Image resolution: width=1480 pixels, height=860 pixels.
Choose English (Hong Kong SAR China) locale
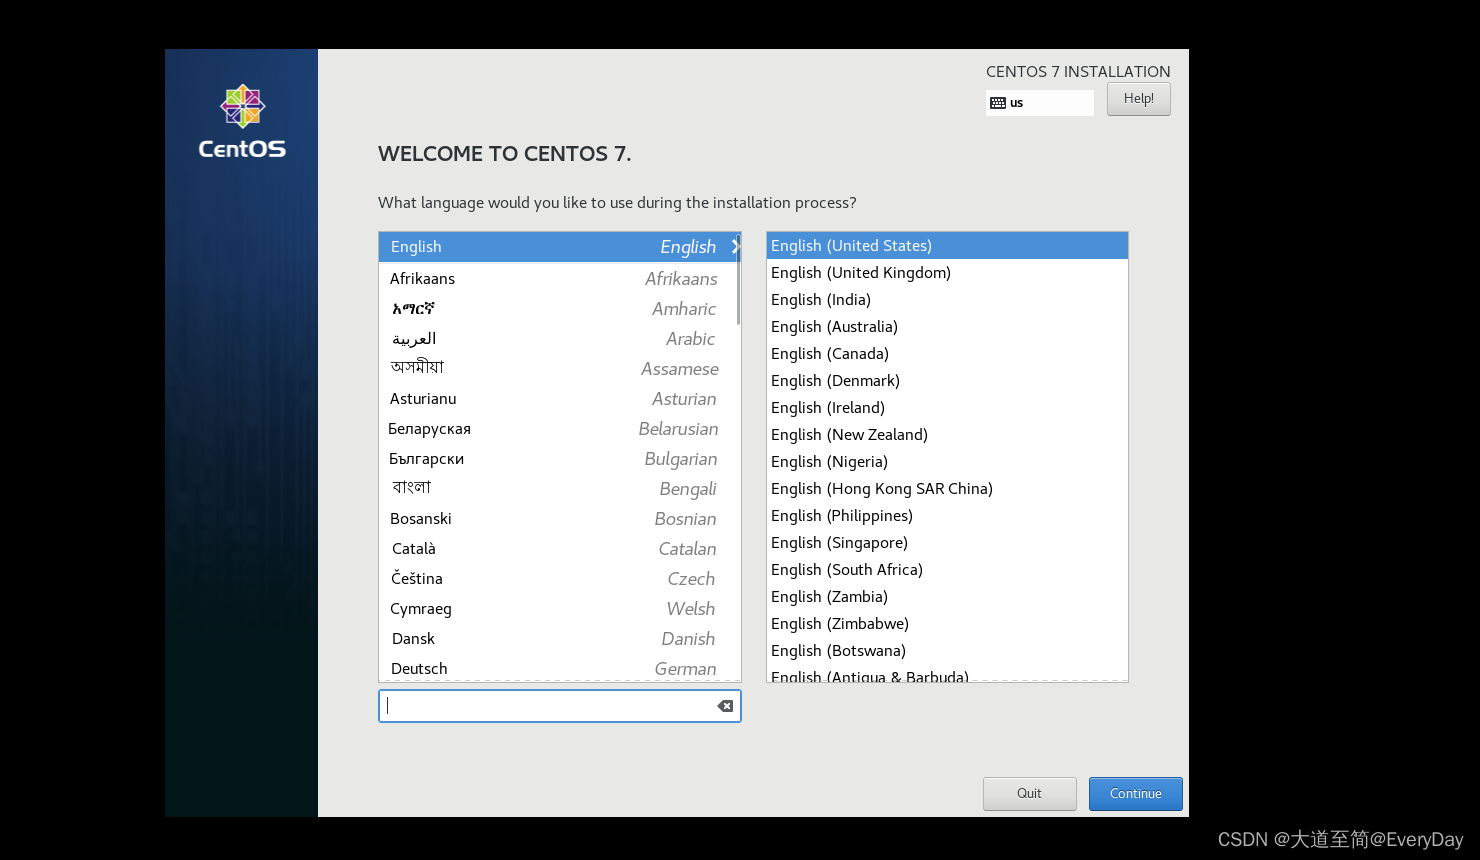pyautogui.click(x=947, y=489)
